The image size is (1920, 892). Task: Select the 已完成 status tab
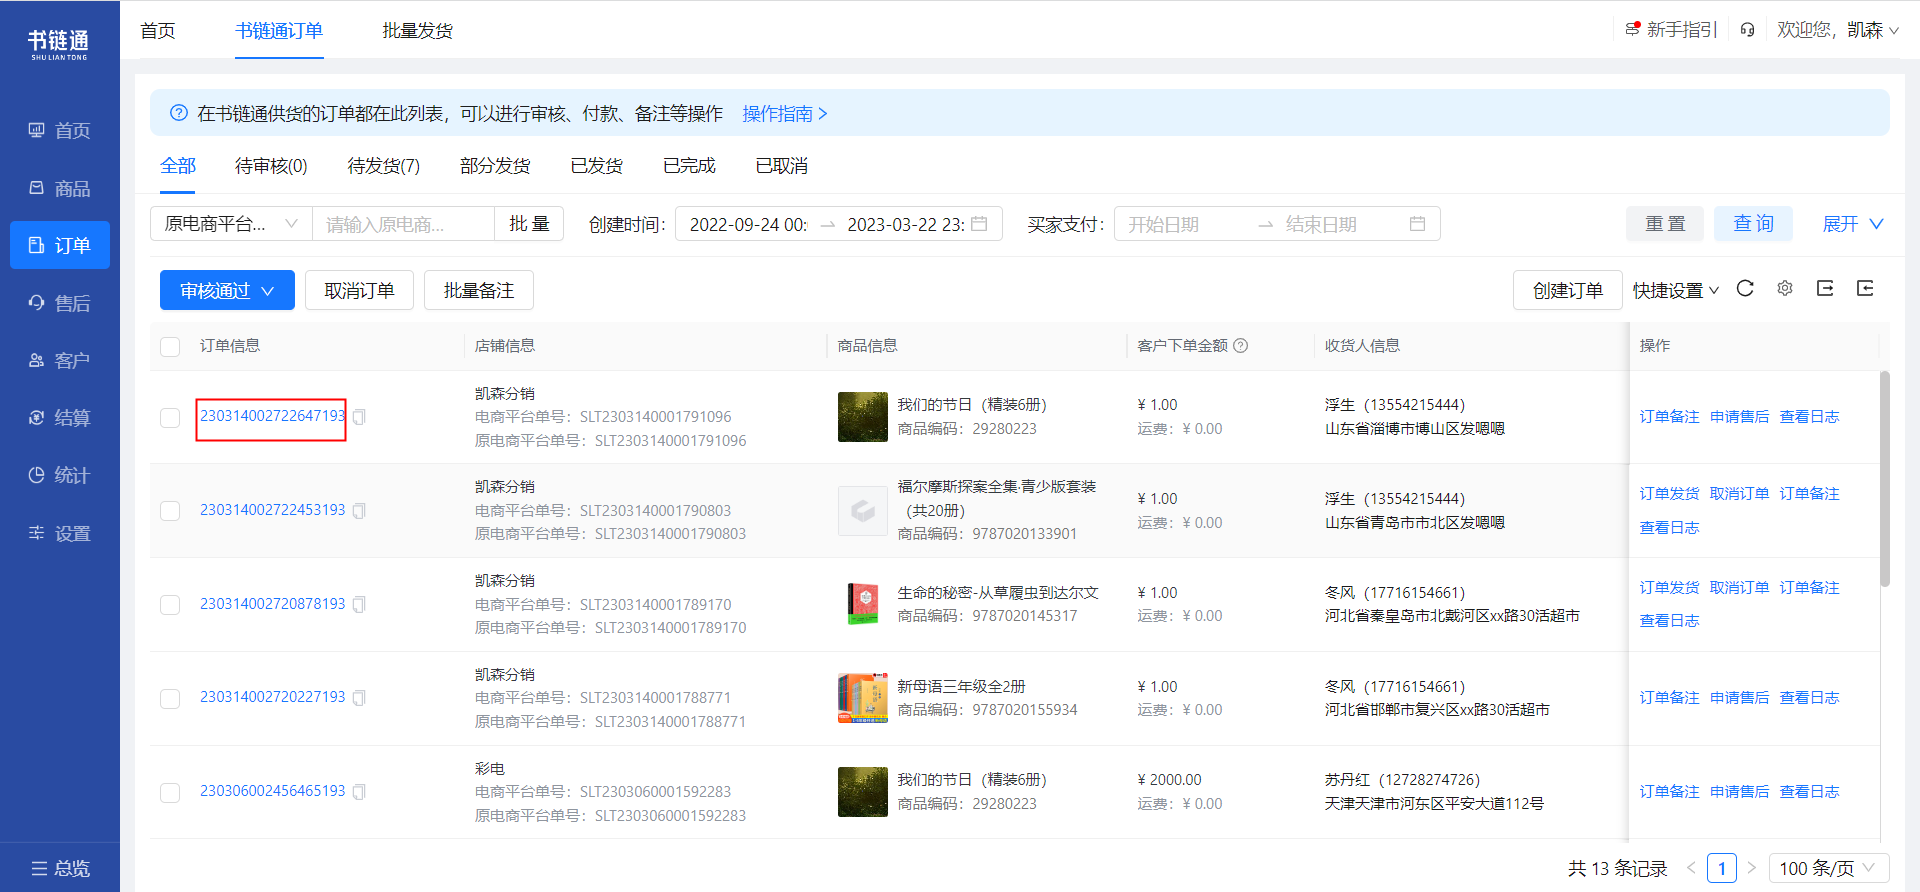coord(690,166)
